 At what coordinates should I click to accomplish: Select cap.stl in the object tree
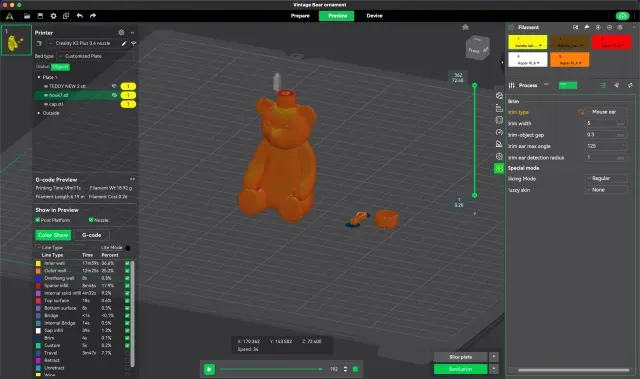[x=56, y=104]
